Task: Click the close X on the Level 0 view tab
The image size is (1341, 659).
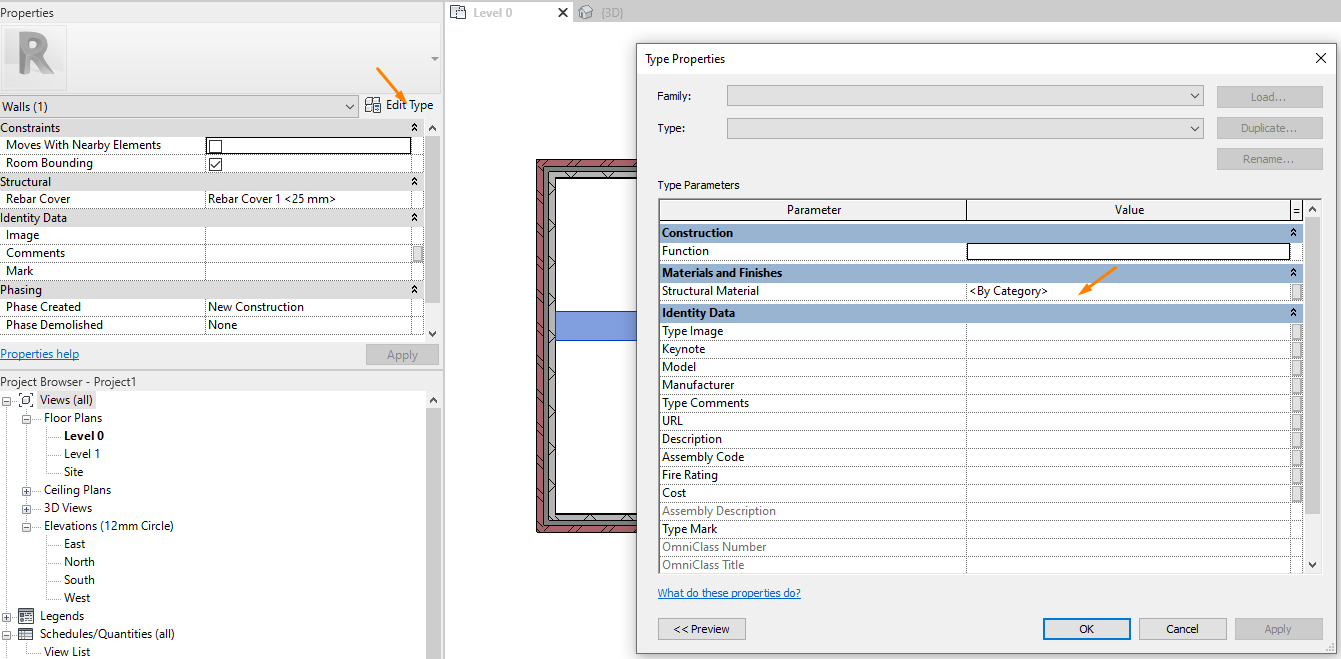Action: [562, 14]
